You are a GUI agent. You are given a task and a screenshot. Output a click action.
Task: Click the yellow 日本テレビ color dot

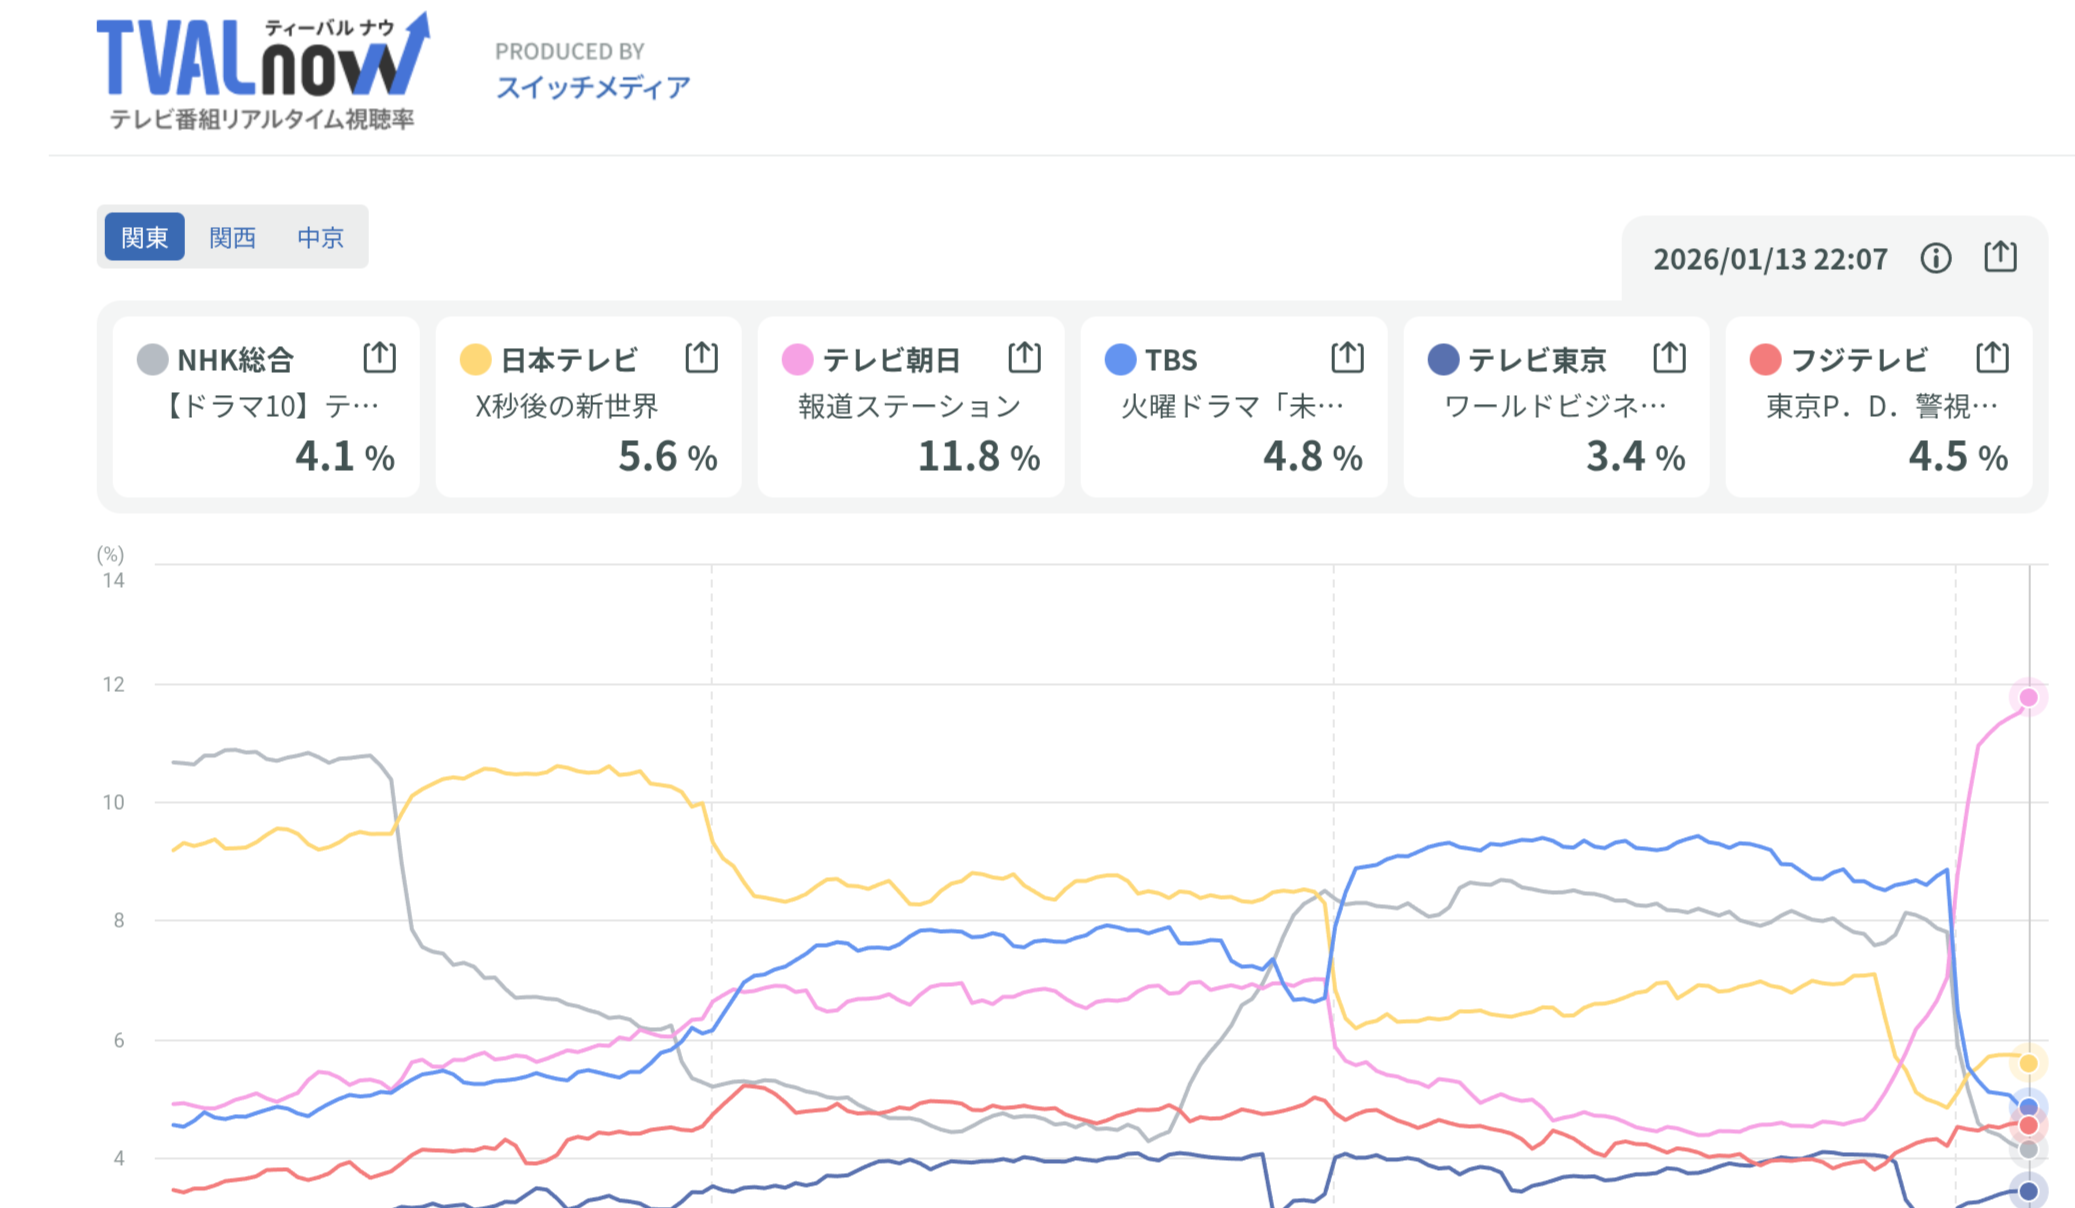(x=475, y=359)
